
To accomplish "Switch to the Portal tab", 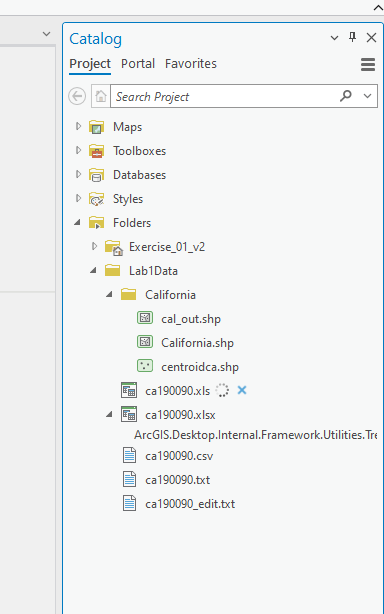I will pos(138,63).
